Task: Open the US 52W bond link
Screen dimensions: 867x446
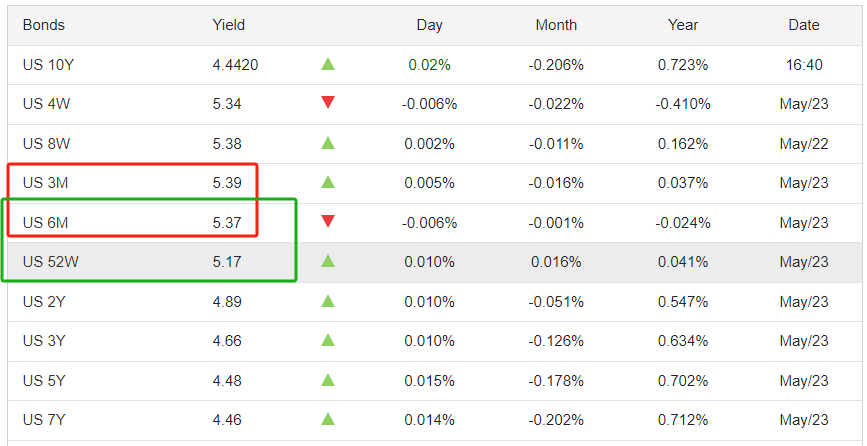Action: tap(49, 262)
